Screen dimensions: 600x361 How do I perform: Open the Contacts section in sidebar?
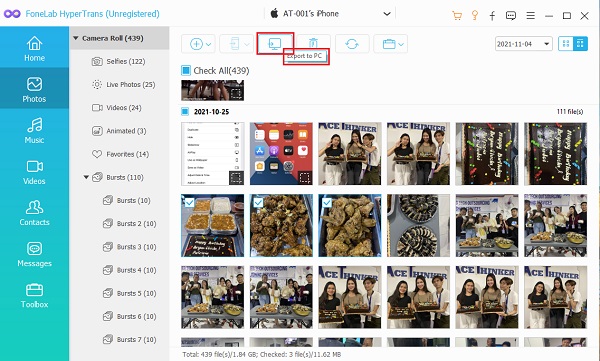coord(34,213)
